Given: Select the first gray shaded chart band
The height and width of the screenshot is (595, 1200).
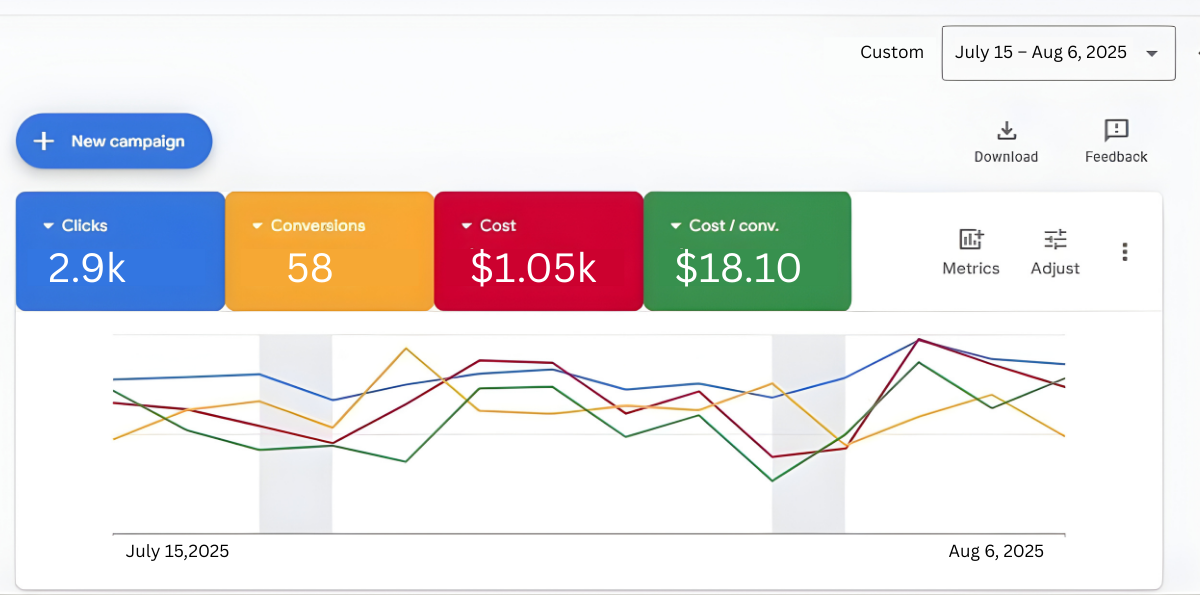Looking at the screenshot, I should tap(295, 480).
